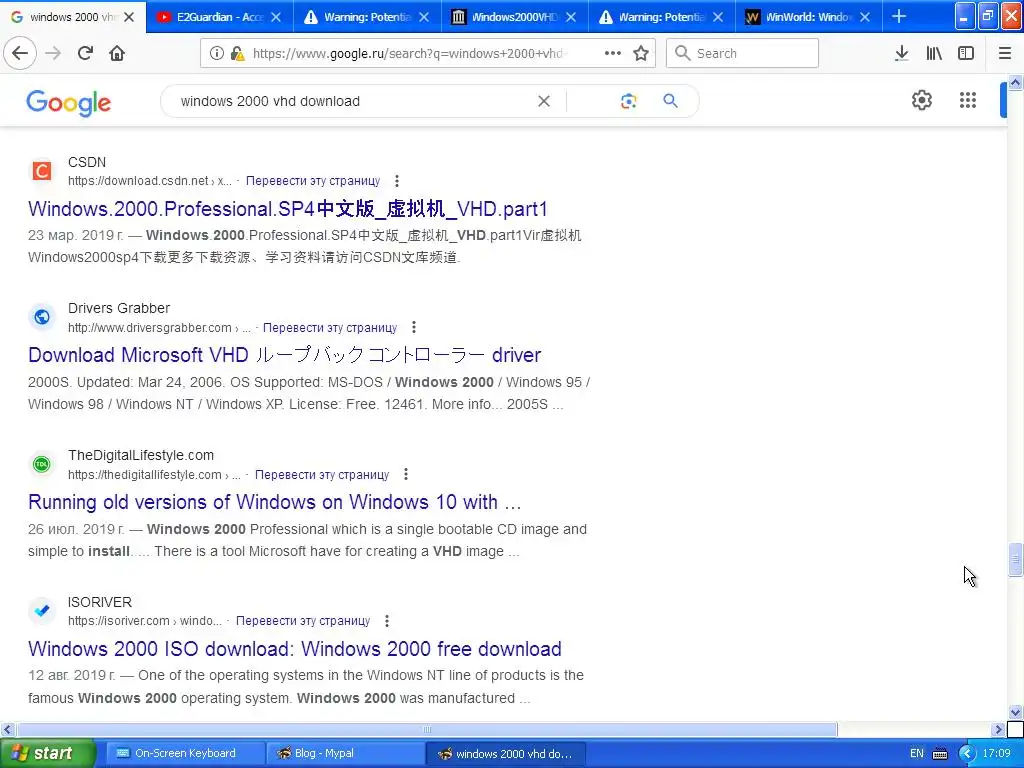Switch to Blog - Mypal taskbar window

click(x=345, y=753)
